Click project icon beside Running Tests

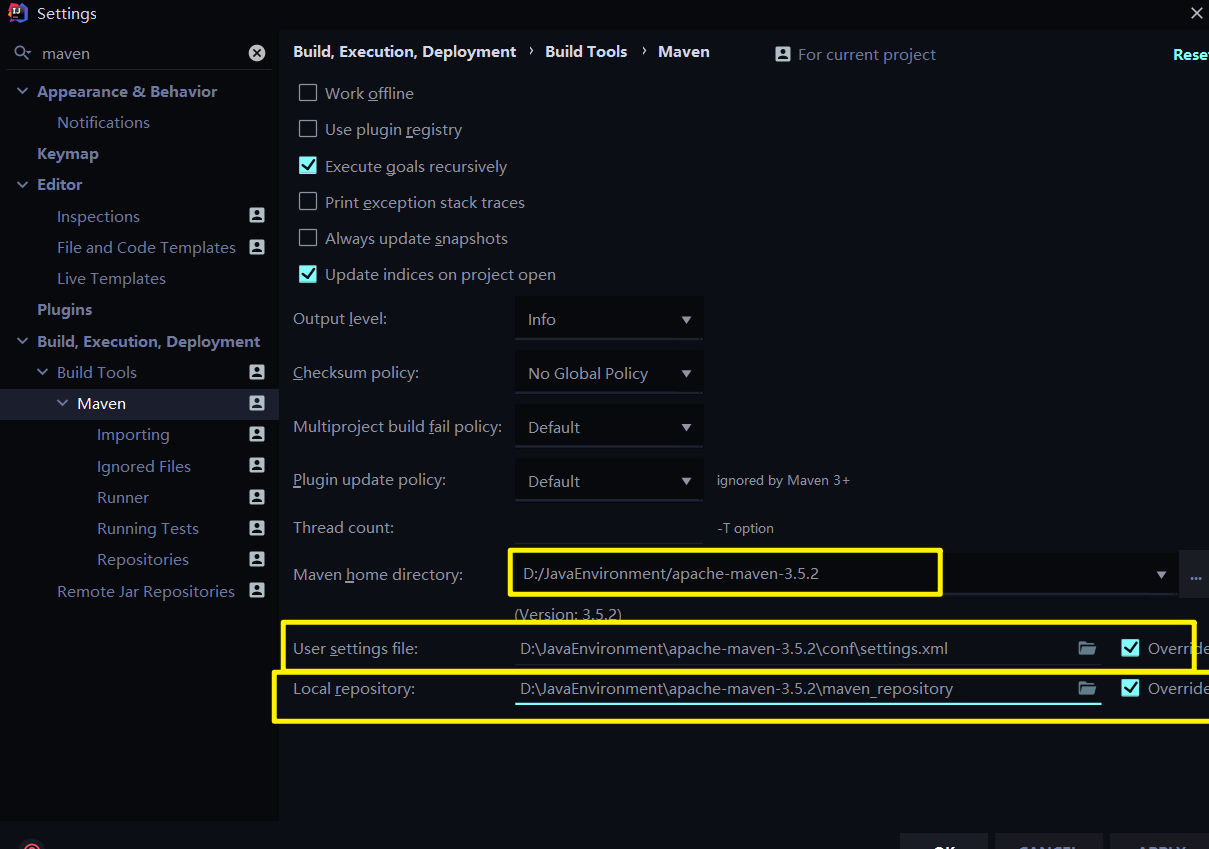tap(257, 528)
